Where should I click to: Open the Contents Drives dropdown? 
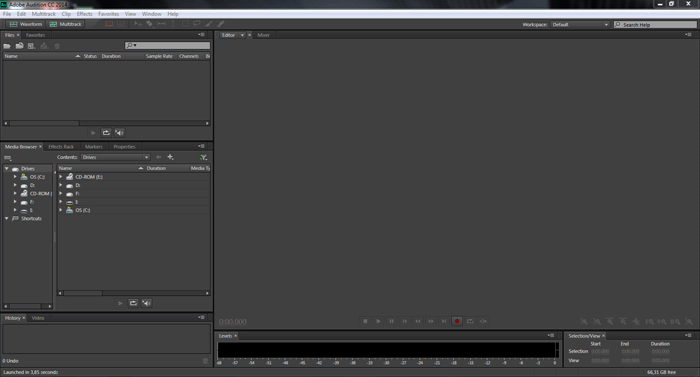115,157
